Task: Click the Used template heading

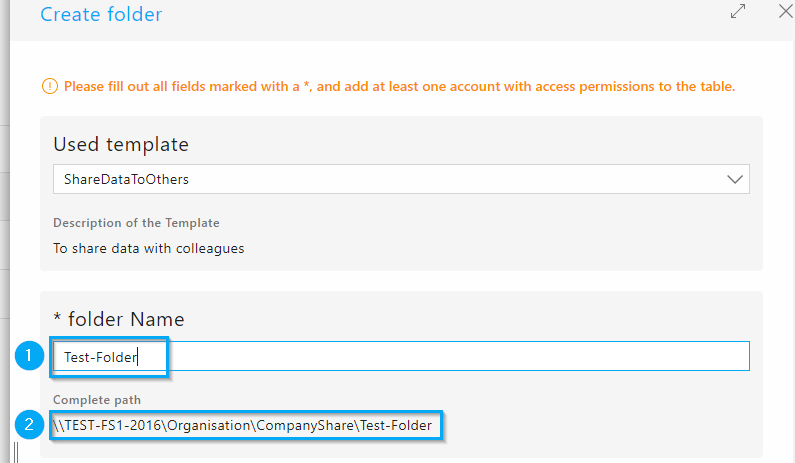Action: [121, 145]
